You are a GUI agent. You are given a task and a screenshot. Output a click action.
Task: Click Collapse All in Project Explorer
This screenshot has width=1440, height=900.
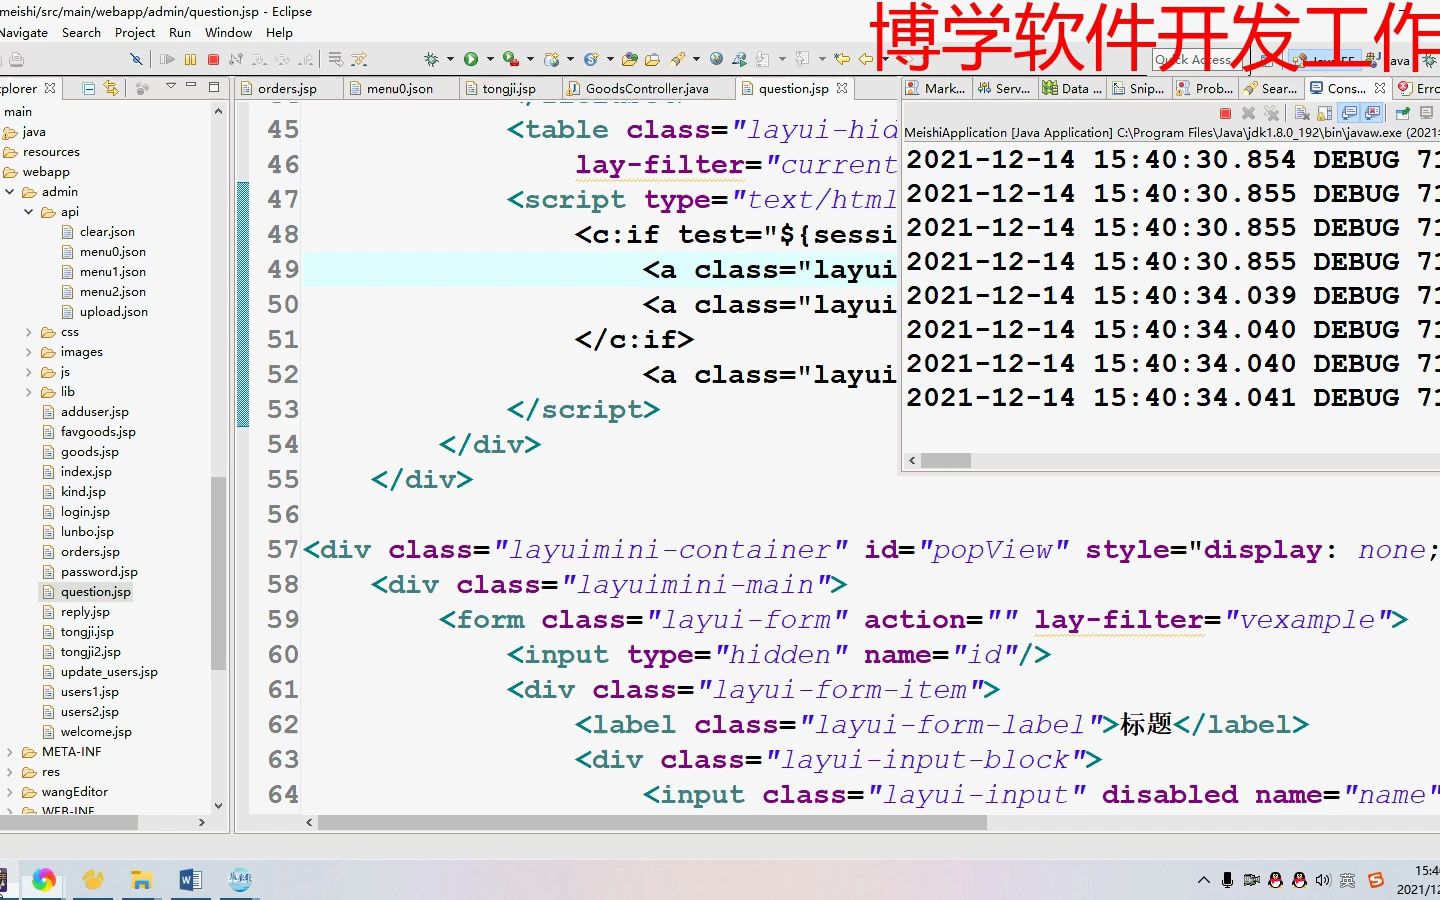coord(88,88)
